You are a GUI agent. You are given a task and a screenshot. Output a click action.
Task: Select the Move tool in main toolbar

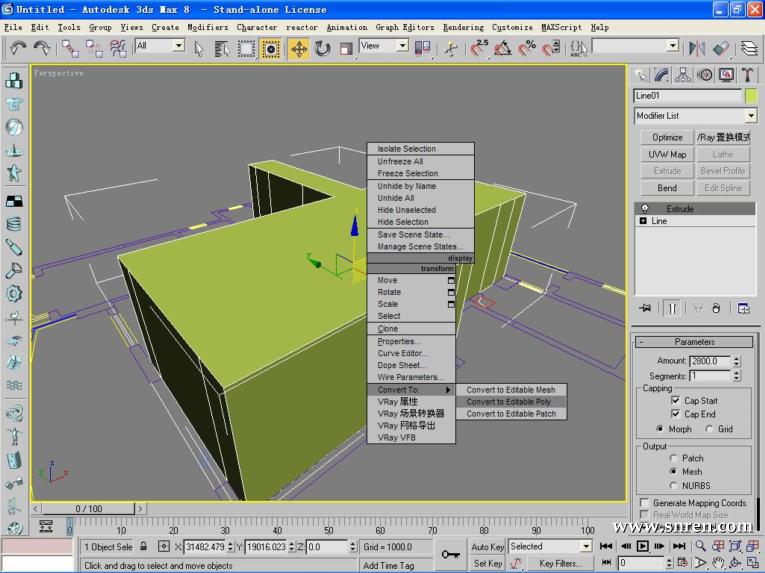299,48
